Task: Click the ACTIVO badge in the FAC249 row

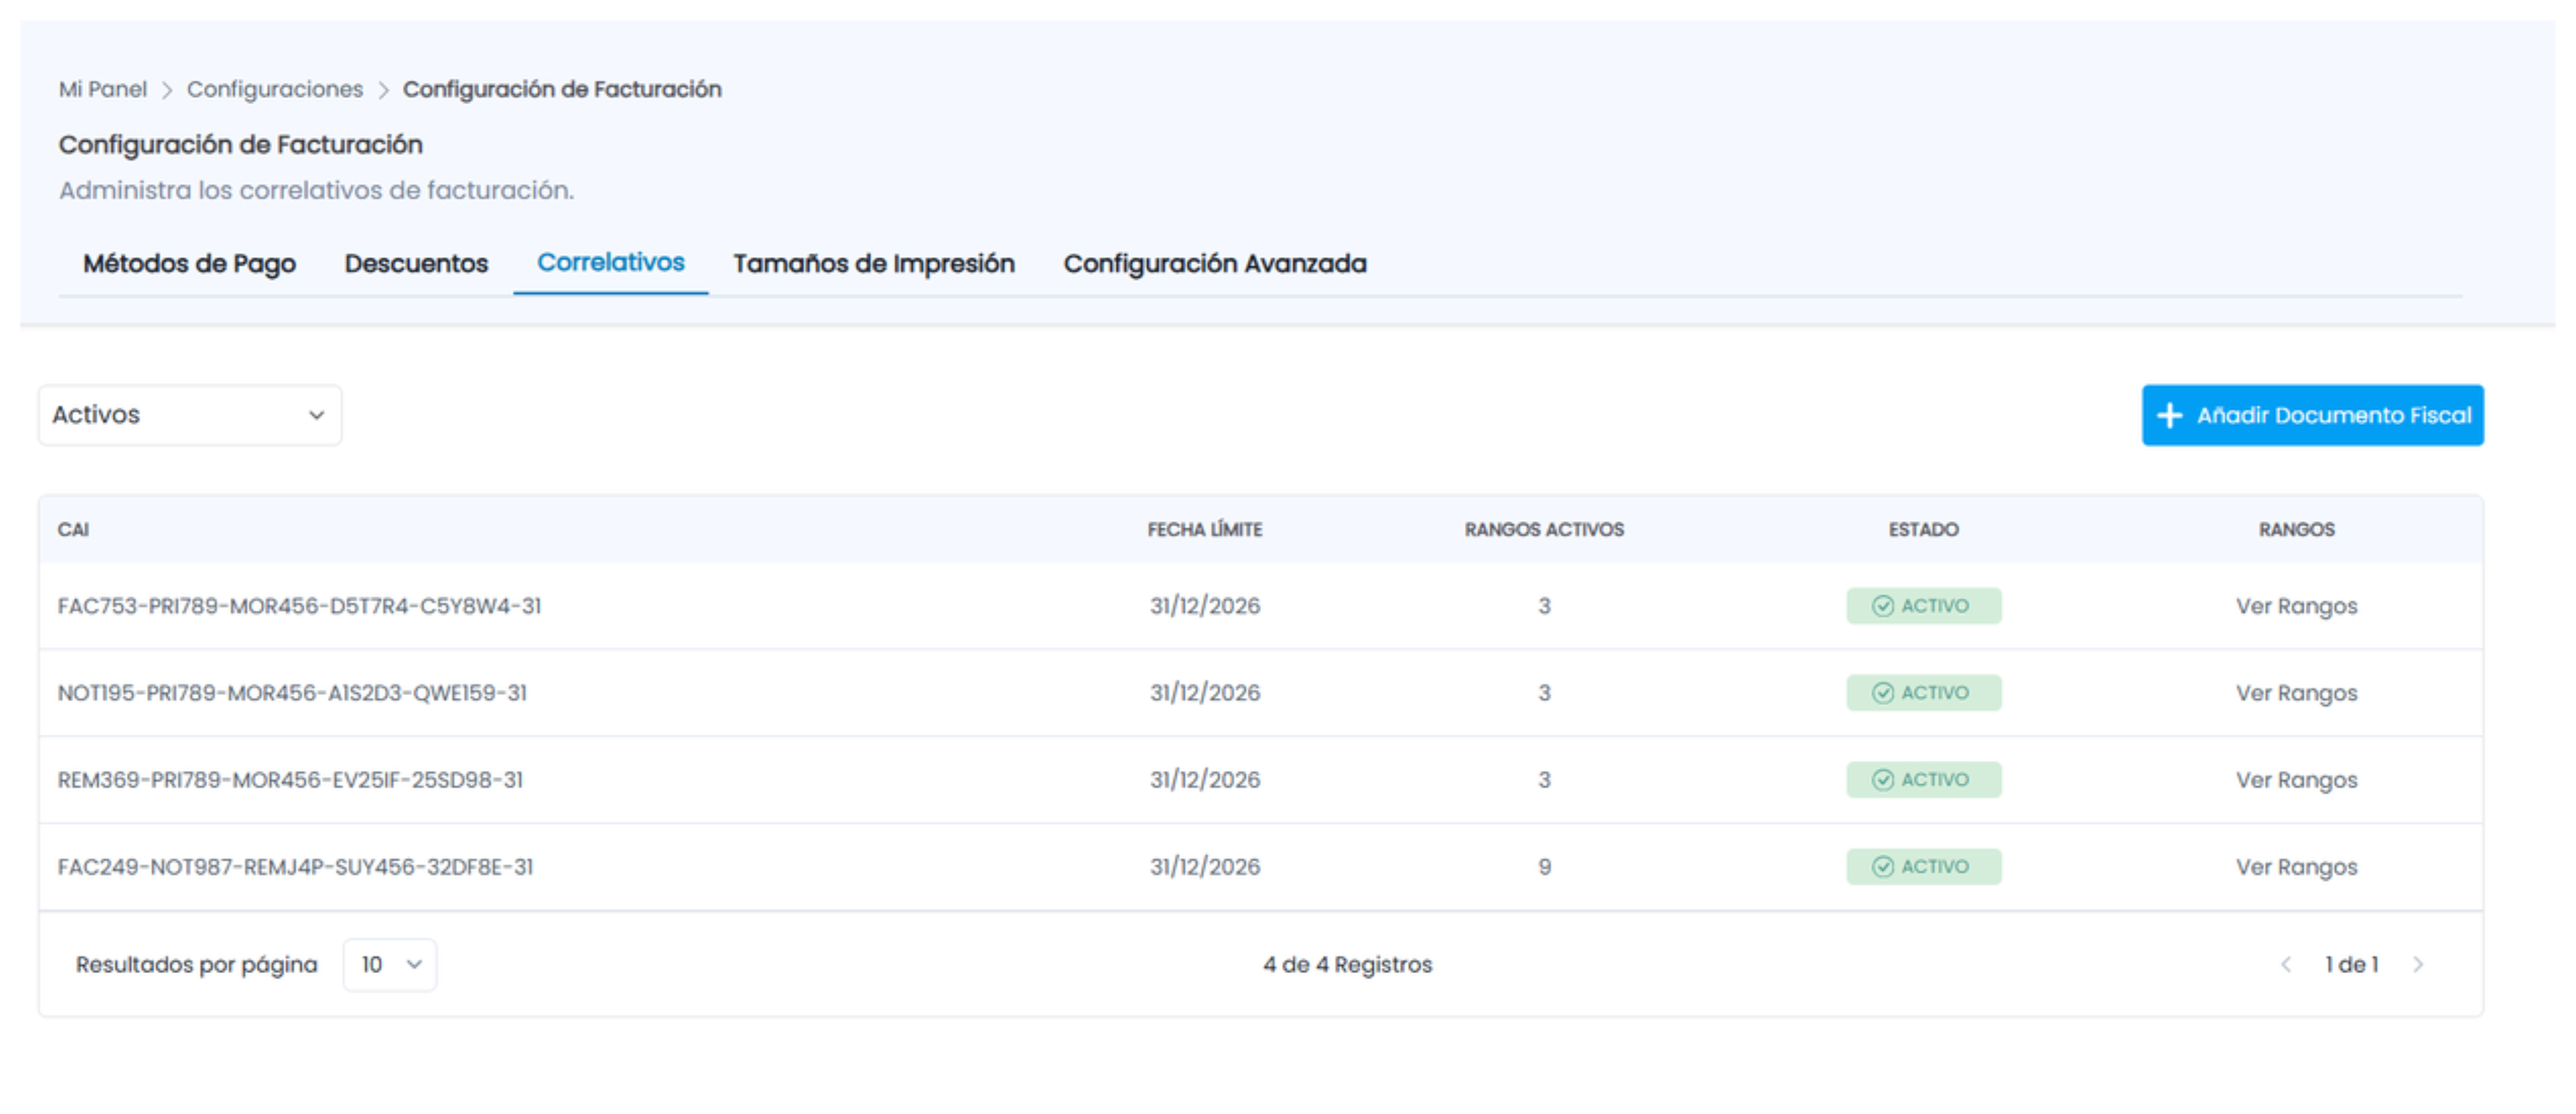Action: tap(1923, 867)
